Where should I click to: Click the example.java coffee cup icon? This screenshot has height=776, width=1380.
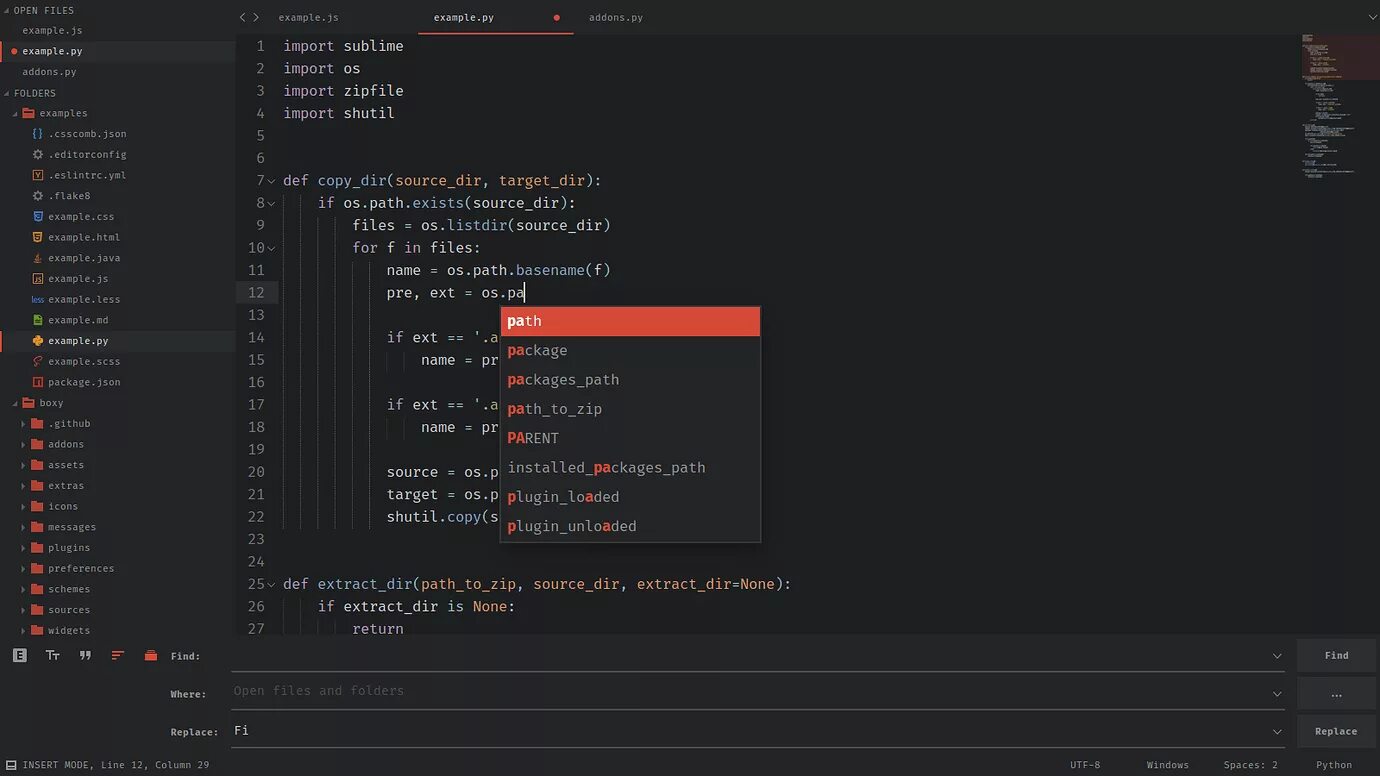(x=37, y=258)
